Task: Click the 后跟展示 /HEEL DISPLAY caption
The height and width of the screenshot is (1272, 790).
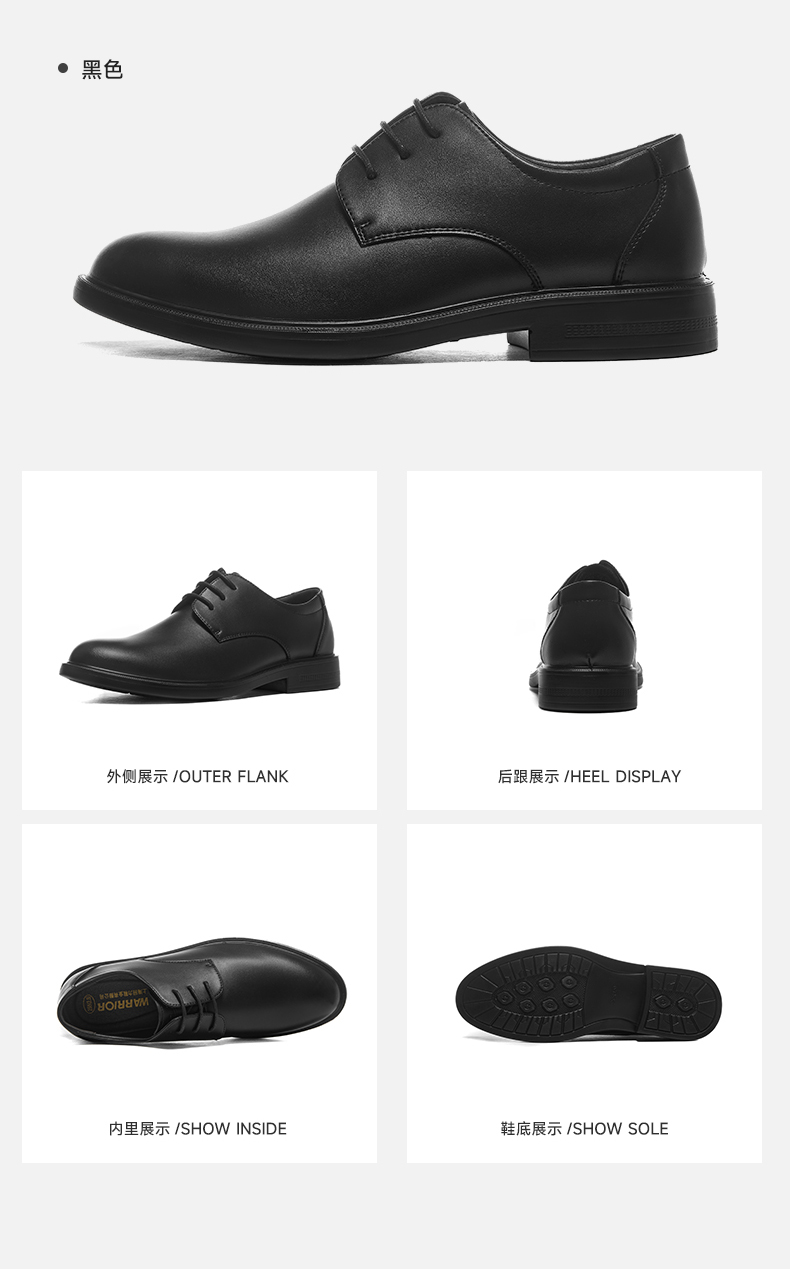Action: [589, 776]
